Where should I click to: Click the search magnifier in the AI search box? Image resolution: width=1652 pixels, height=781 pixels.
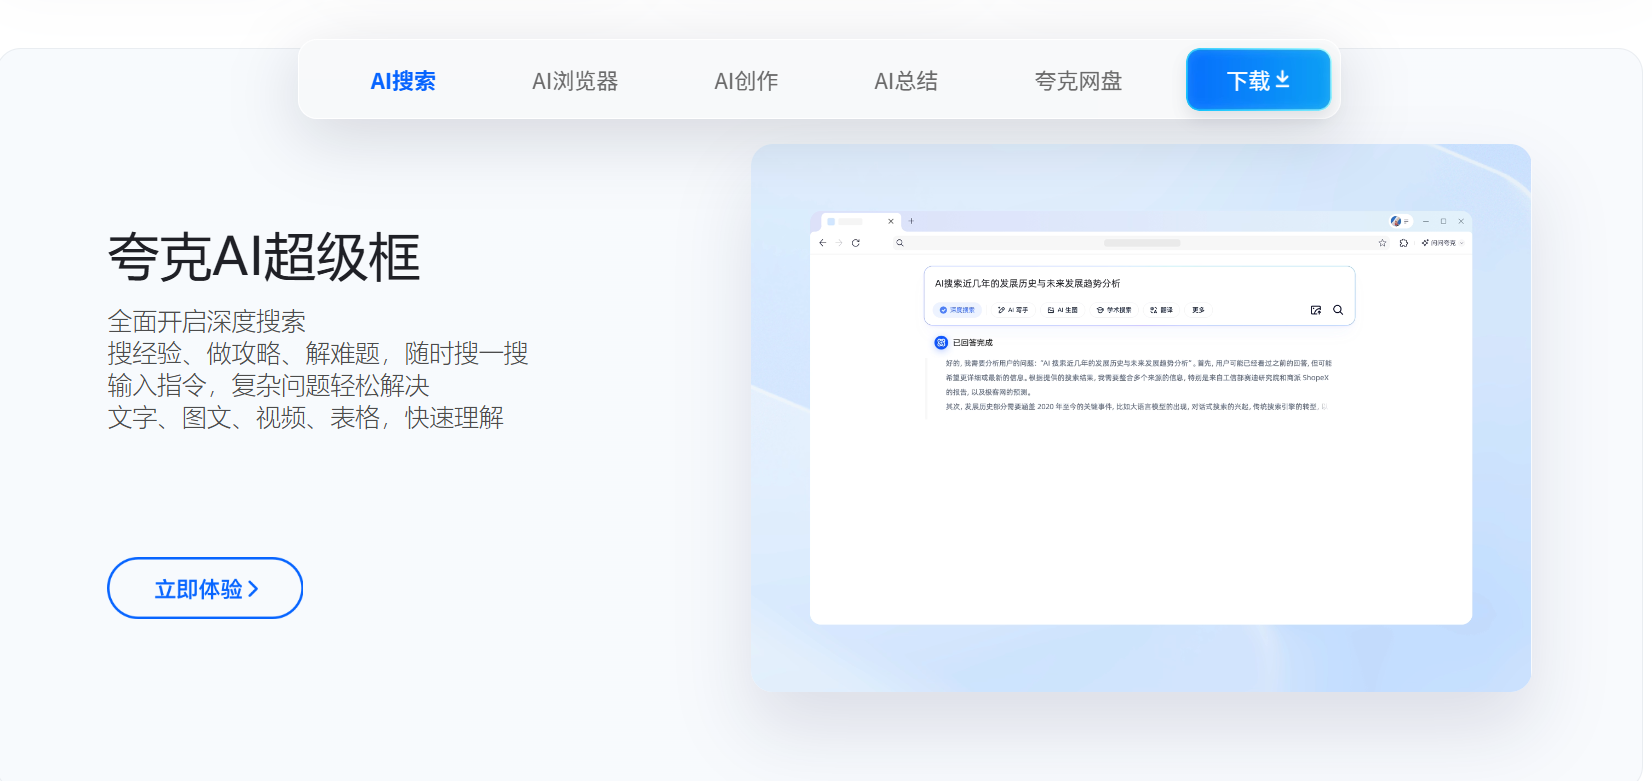coord(1338,310)
